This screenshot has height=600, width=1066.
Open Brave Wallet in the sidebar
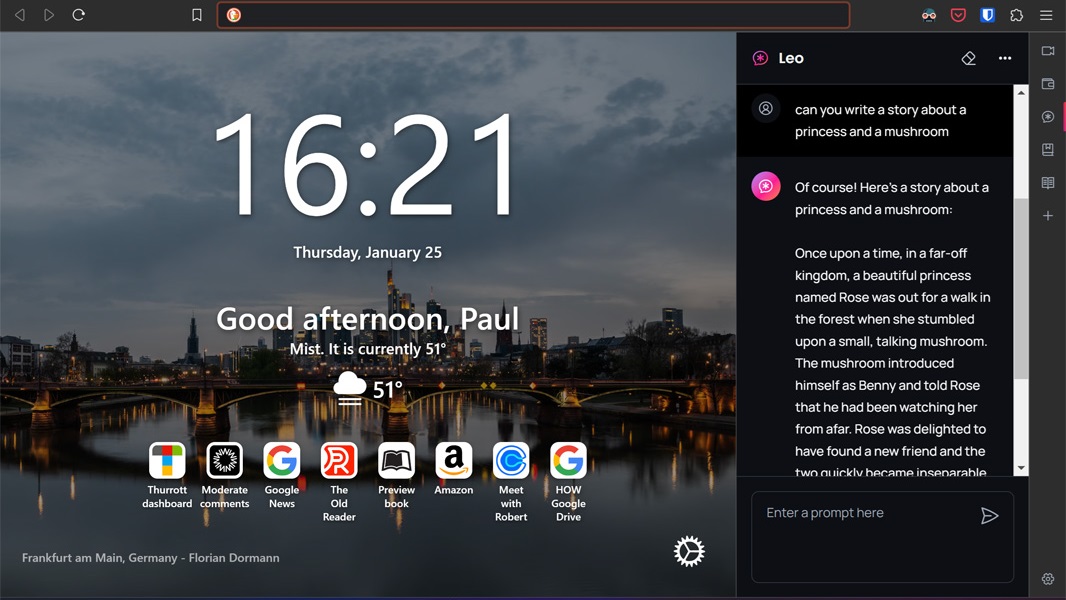coord(1048,84)
